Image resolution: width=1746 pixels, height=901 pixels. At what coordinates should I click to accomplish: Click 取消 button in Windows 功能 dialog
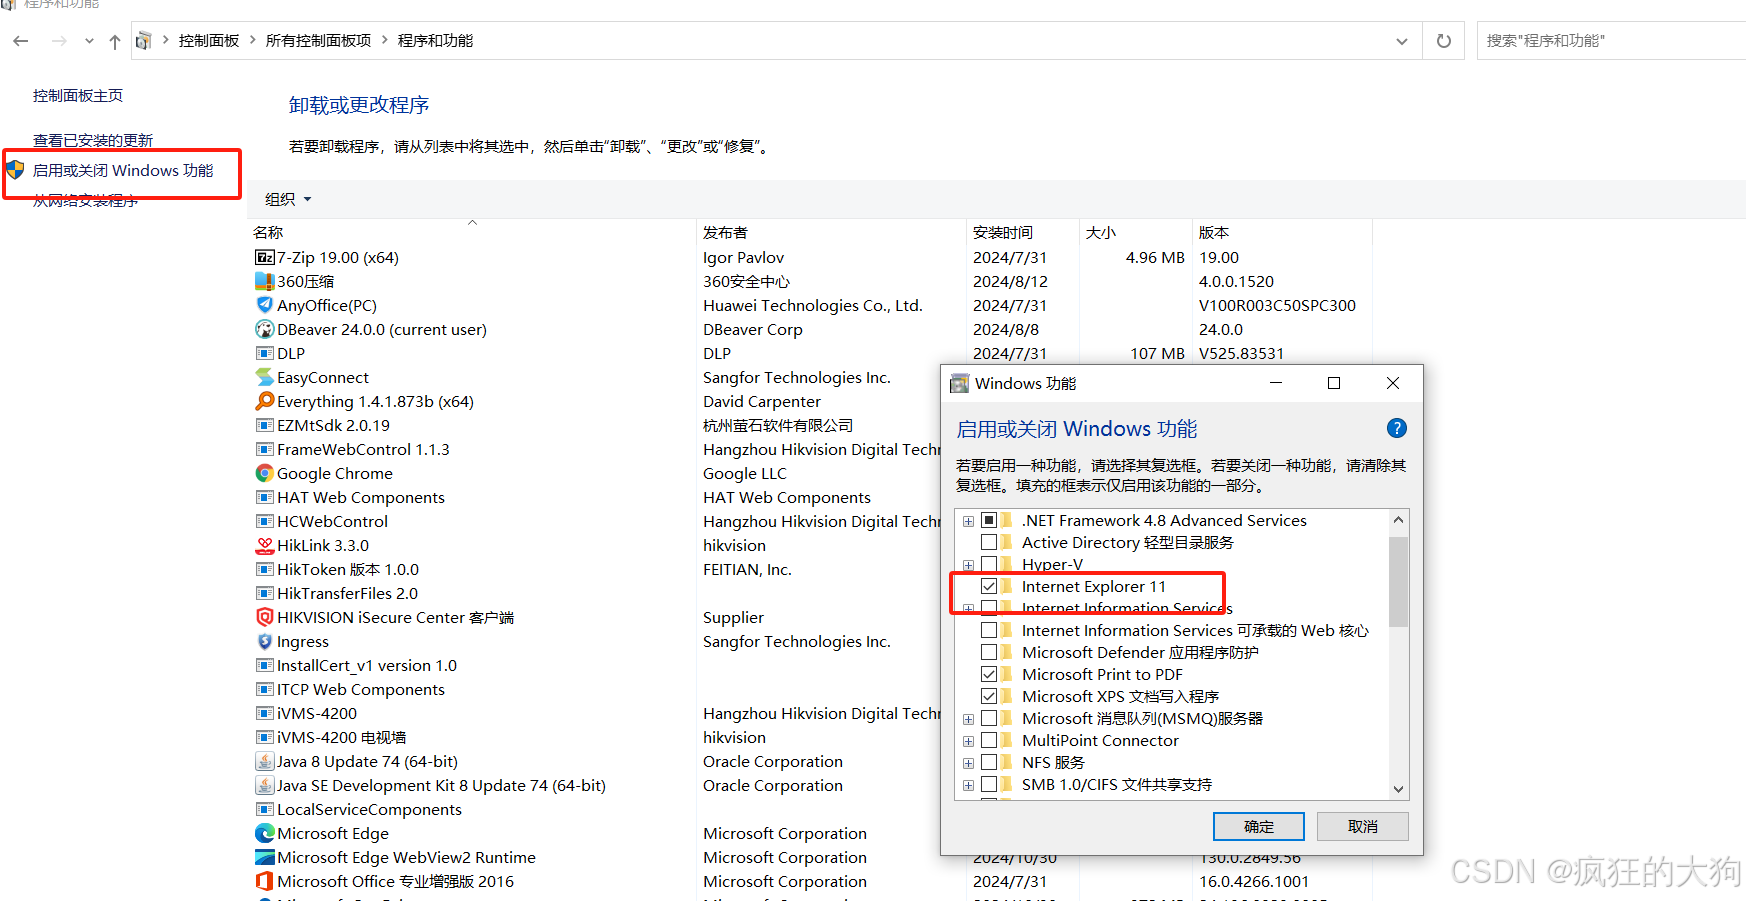[1363, 826]
